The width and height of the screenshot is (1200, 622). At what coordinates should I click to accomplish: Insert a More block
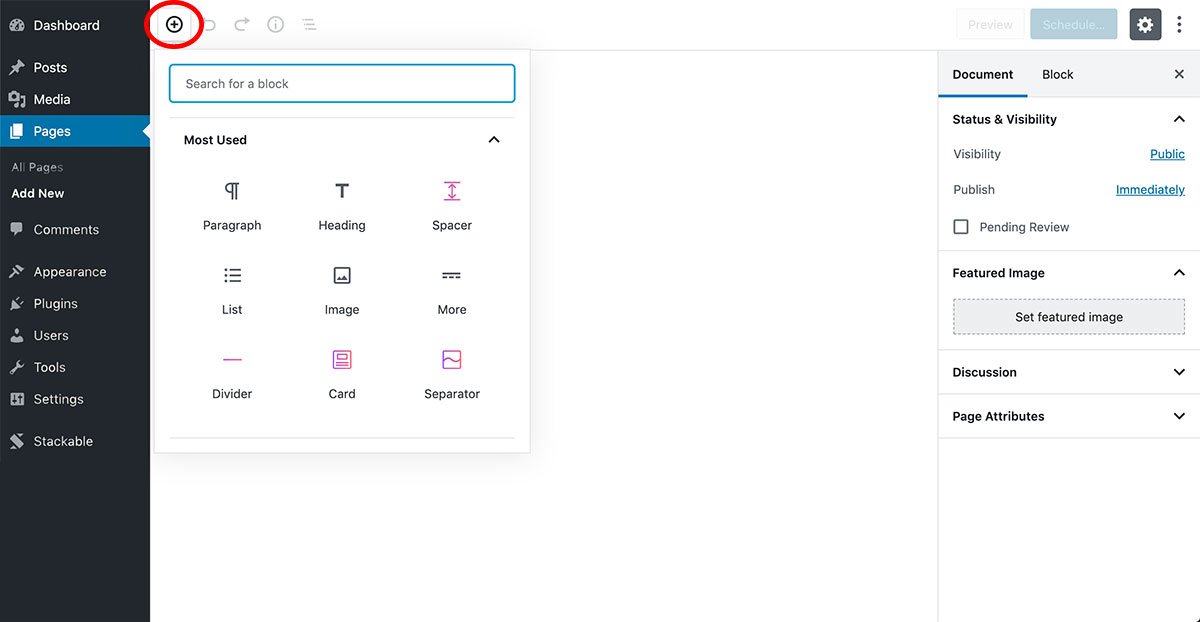pyautogui.click(x=452, y=290)
